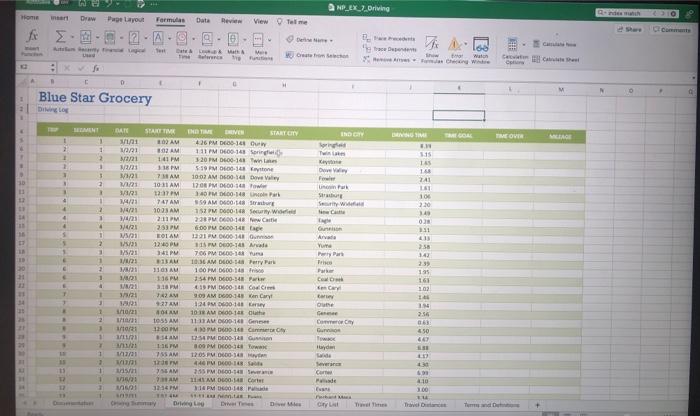Click the Name Box showing K2
The image size is (700, 416).
tap(34, 67)
